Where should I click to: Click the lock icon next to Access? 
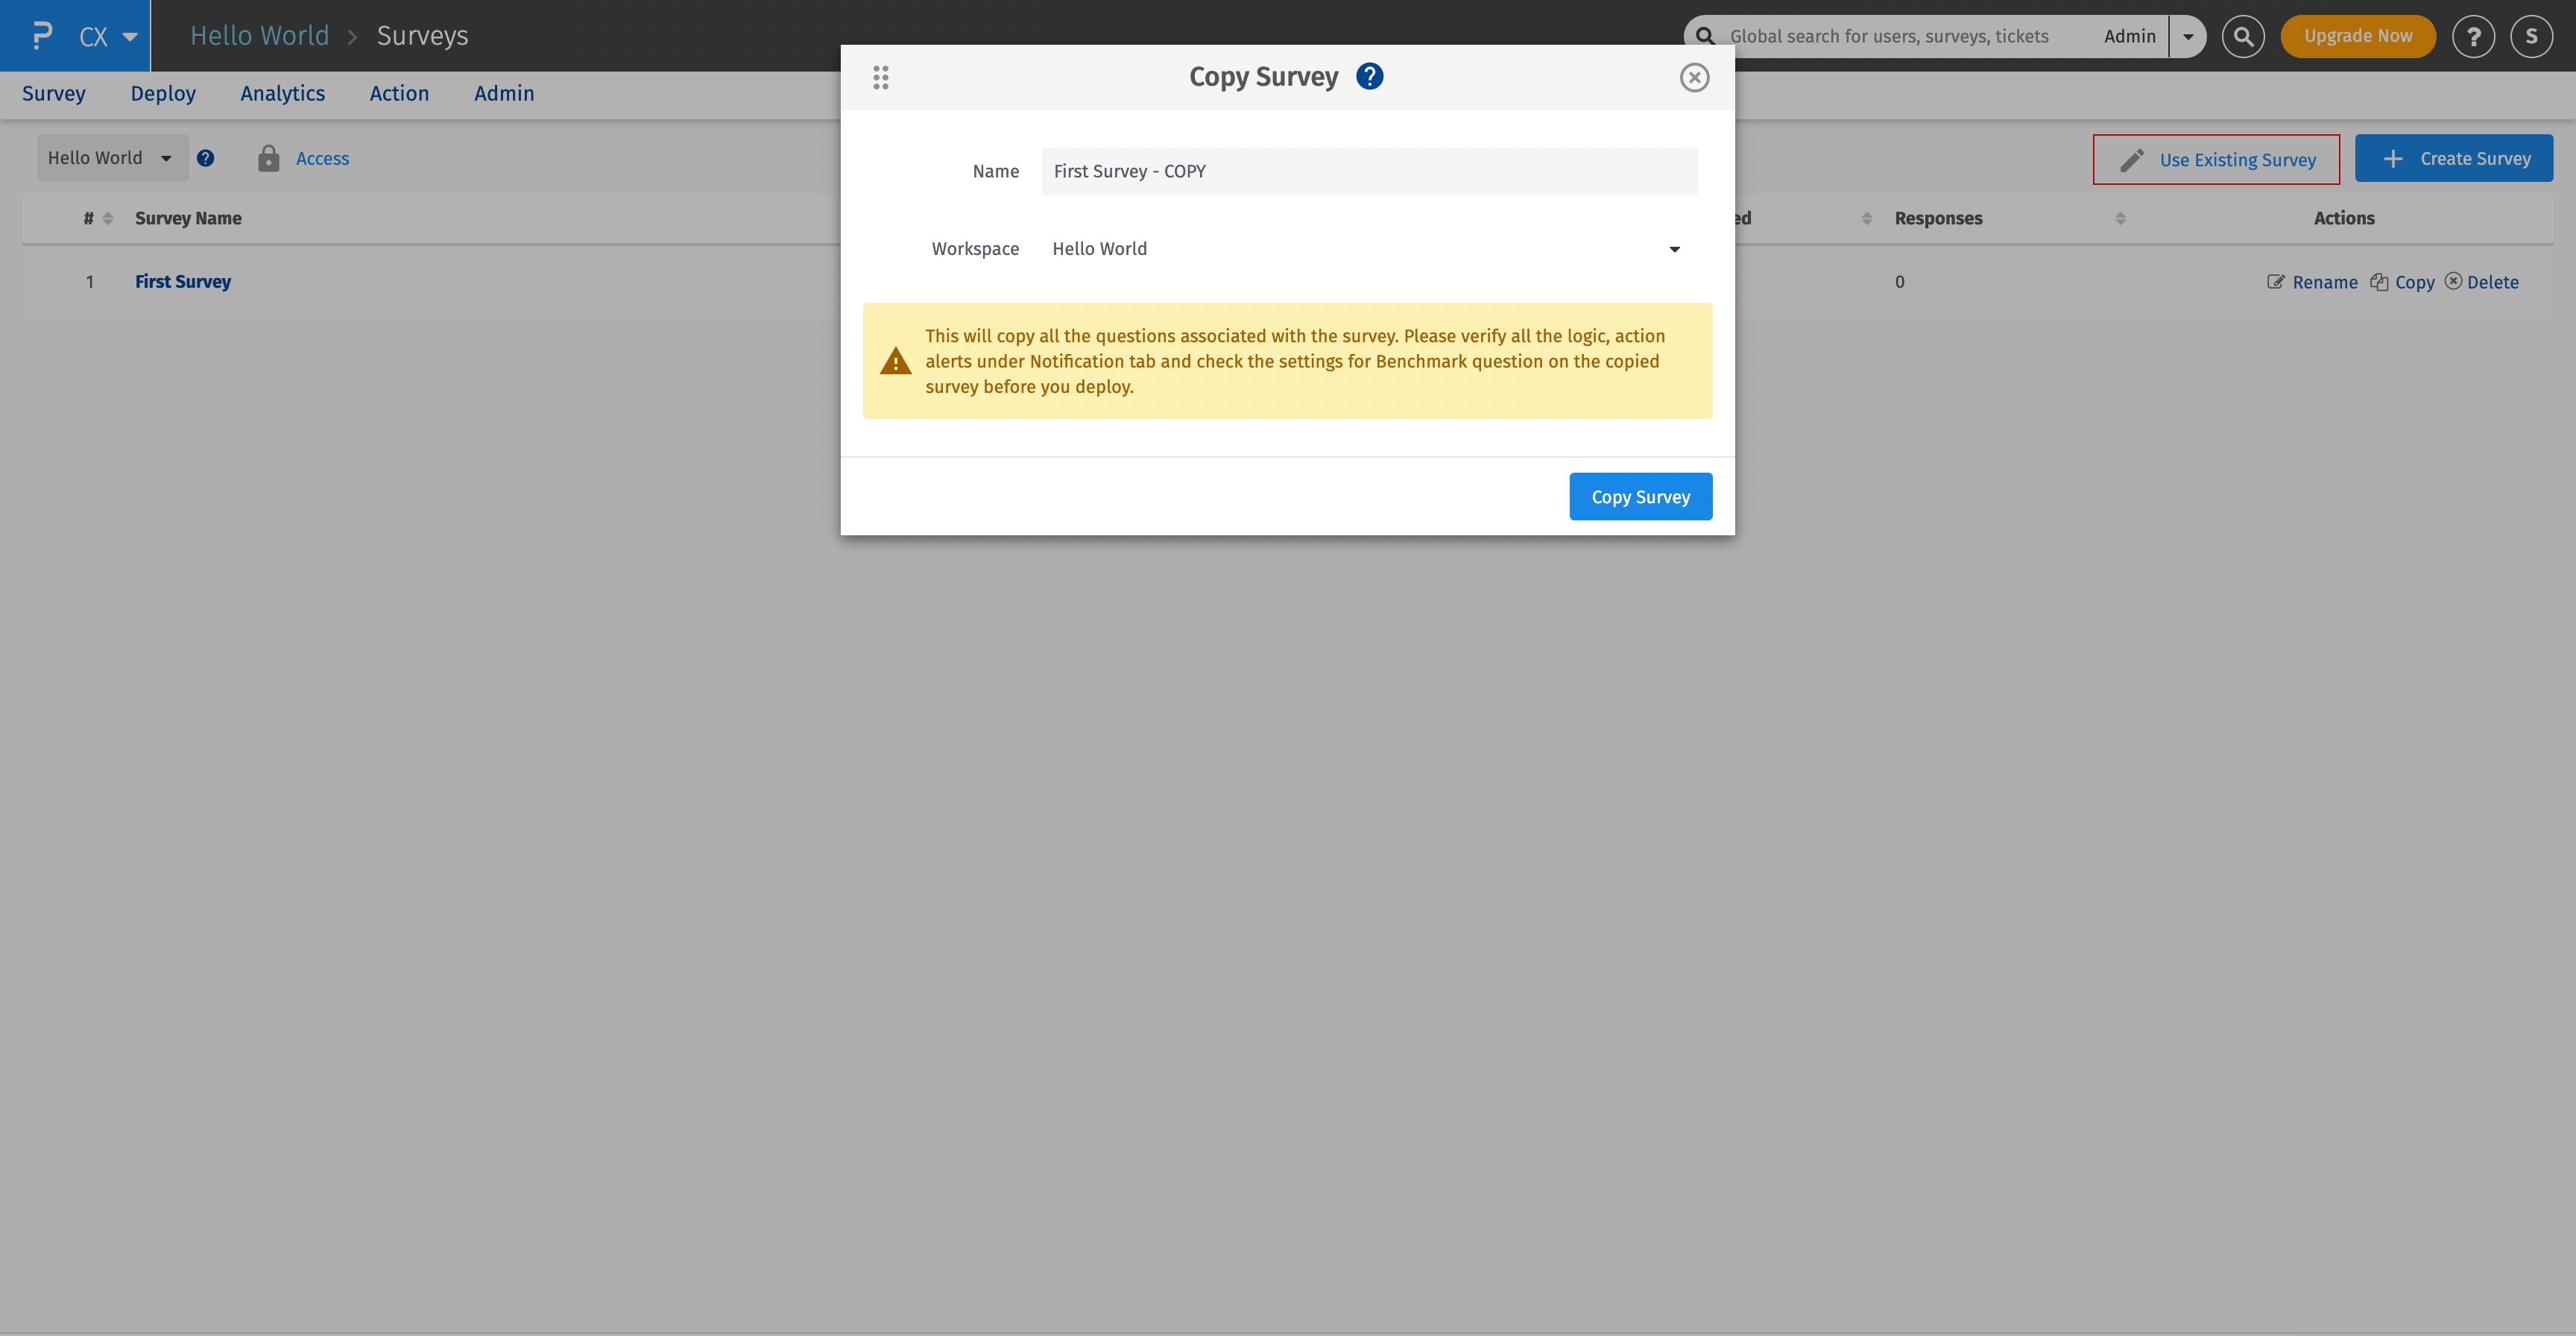click(x=268, y=158)
